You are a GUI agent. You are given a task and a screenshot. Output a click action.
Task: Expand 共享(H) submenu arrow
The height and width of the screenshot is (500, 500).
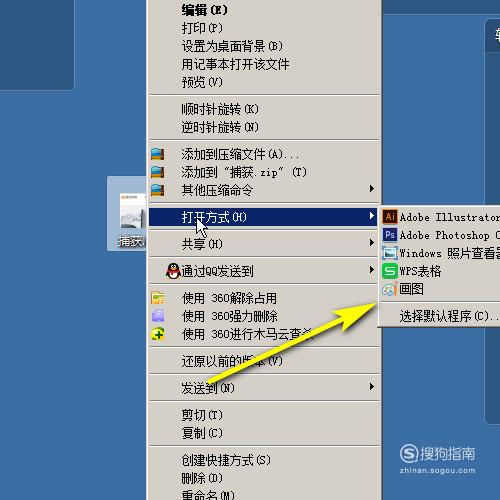click(x=372, y=242)
